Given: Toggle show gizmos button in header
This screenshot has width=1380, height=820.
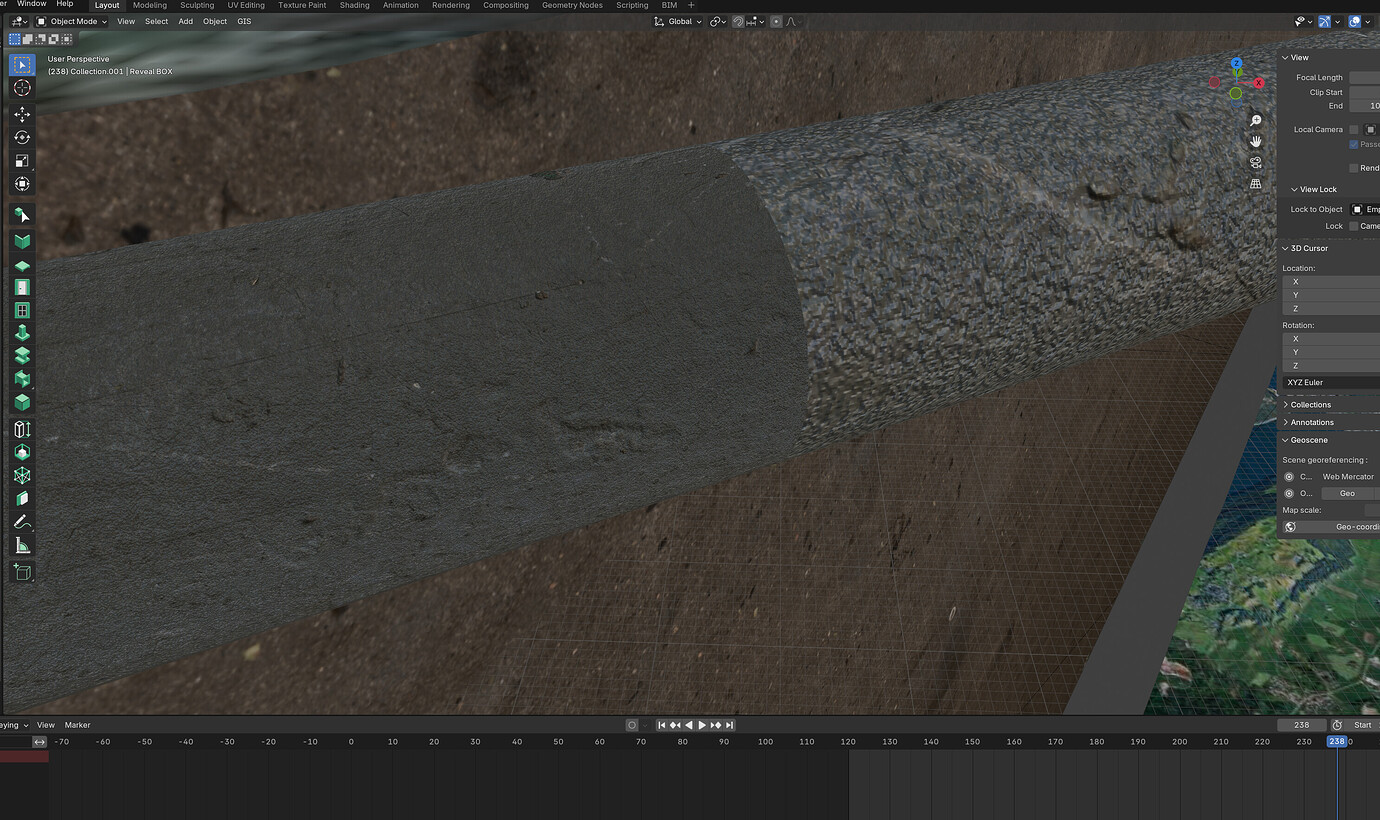Looking at the screenshot, I should 1324,21.
